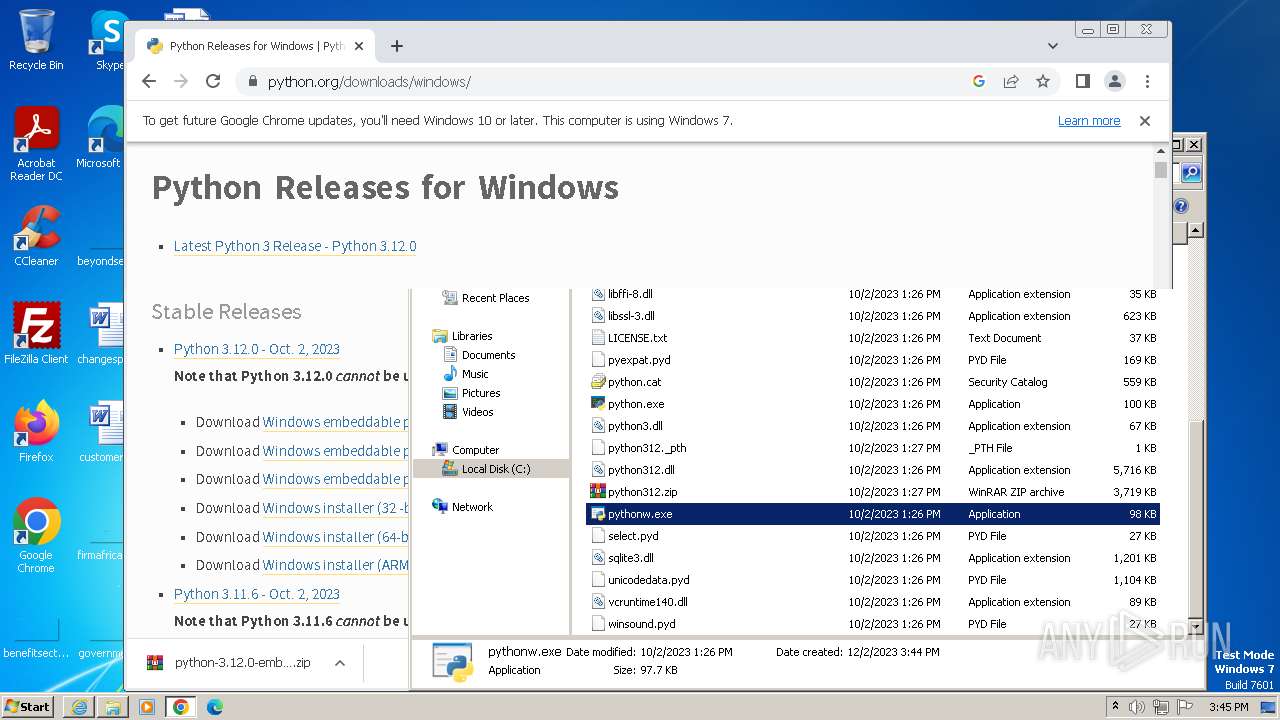Open FileZilla Client desktop shortcut
Image resolution: width=1280 pixels, height=720 pixels.
tap(36, 335)
